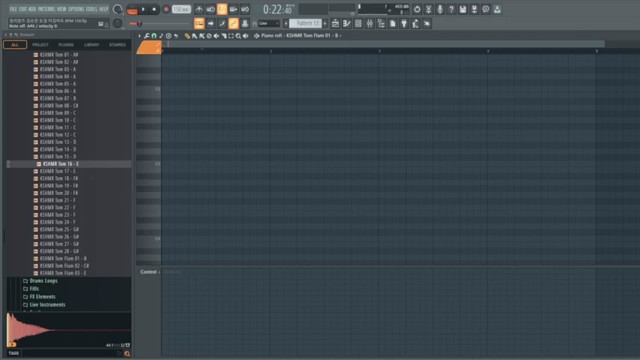Click the render/export icon beside save
The width and height of the screenshot is (640, 360).
[474, 9]
